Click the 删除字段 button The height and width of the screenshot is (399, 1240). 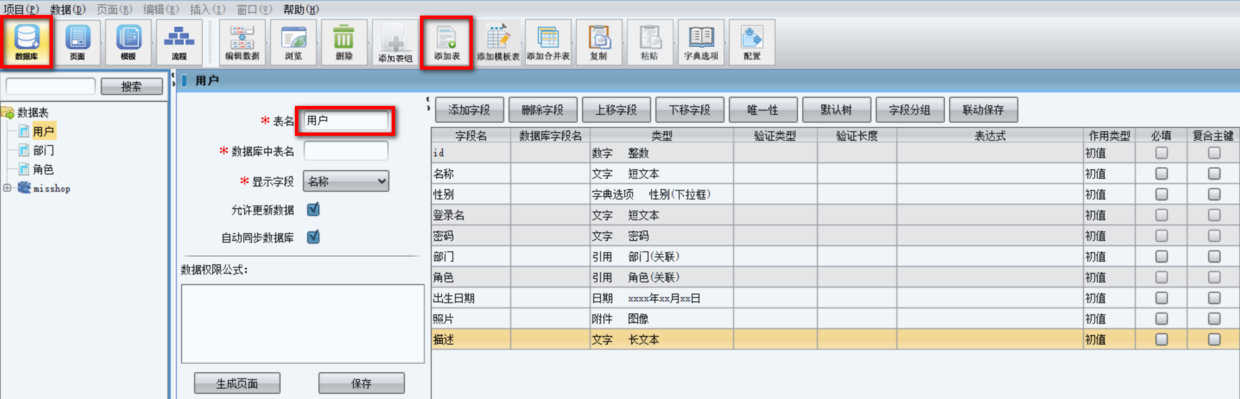(543, 109)
